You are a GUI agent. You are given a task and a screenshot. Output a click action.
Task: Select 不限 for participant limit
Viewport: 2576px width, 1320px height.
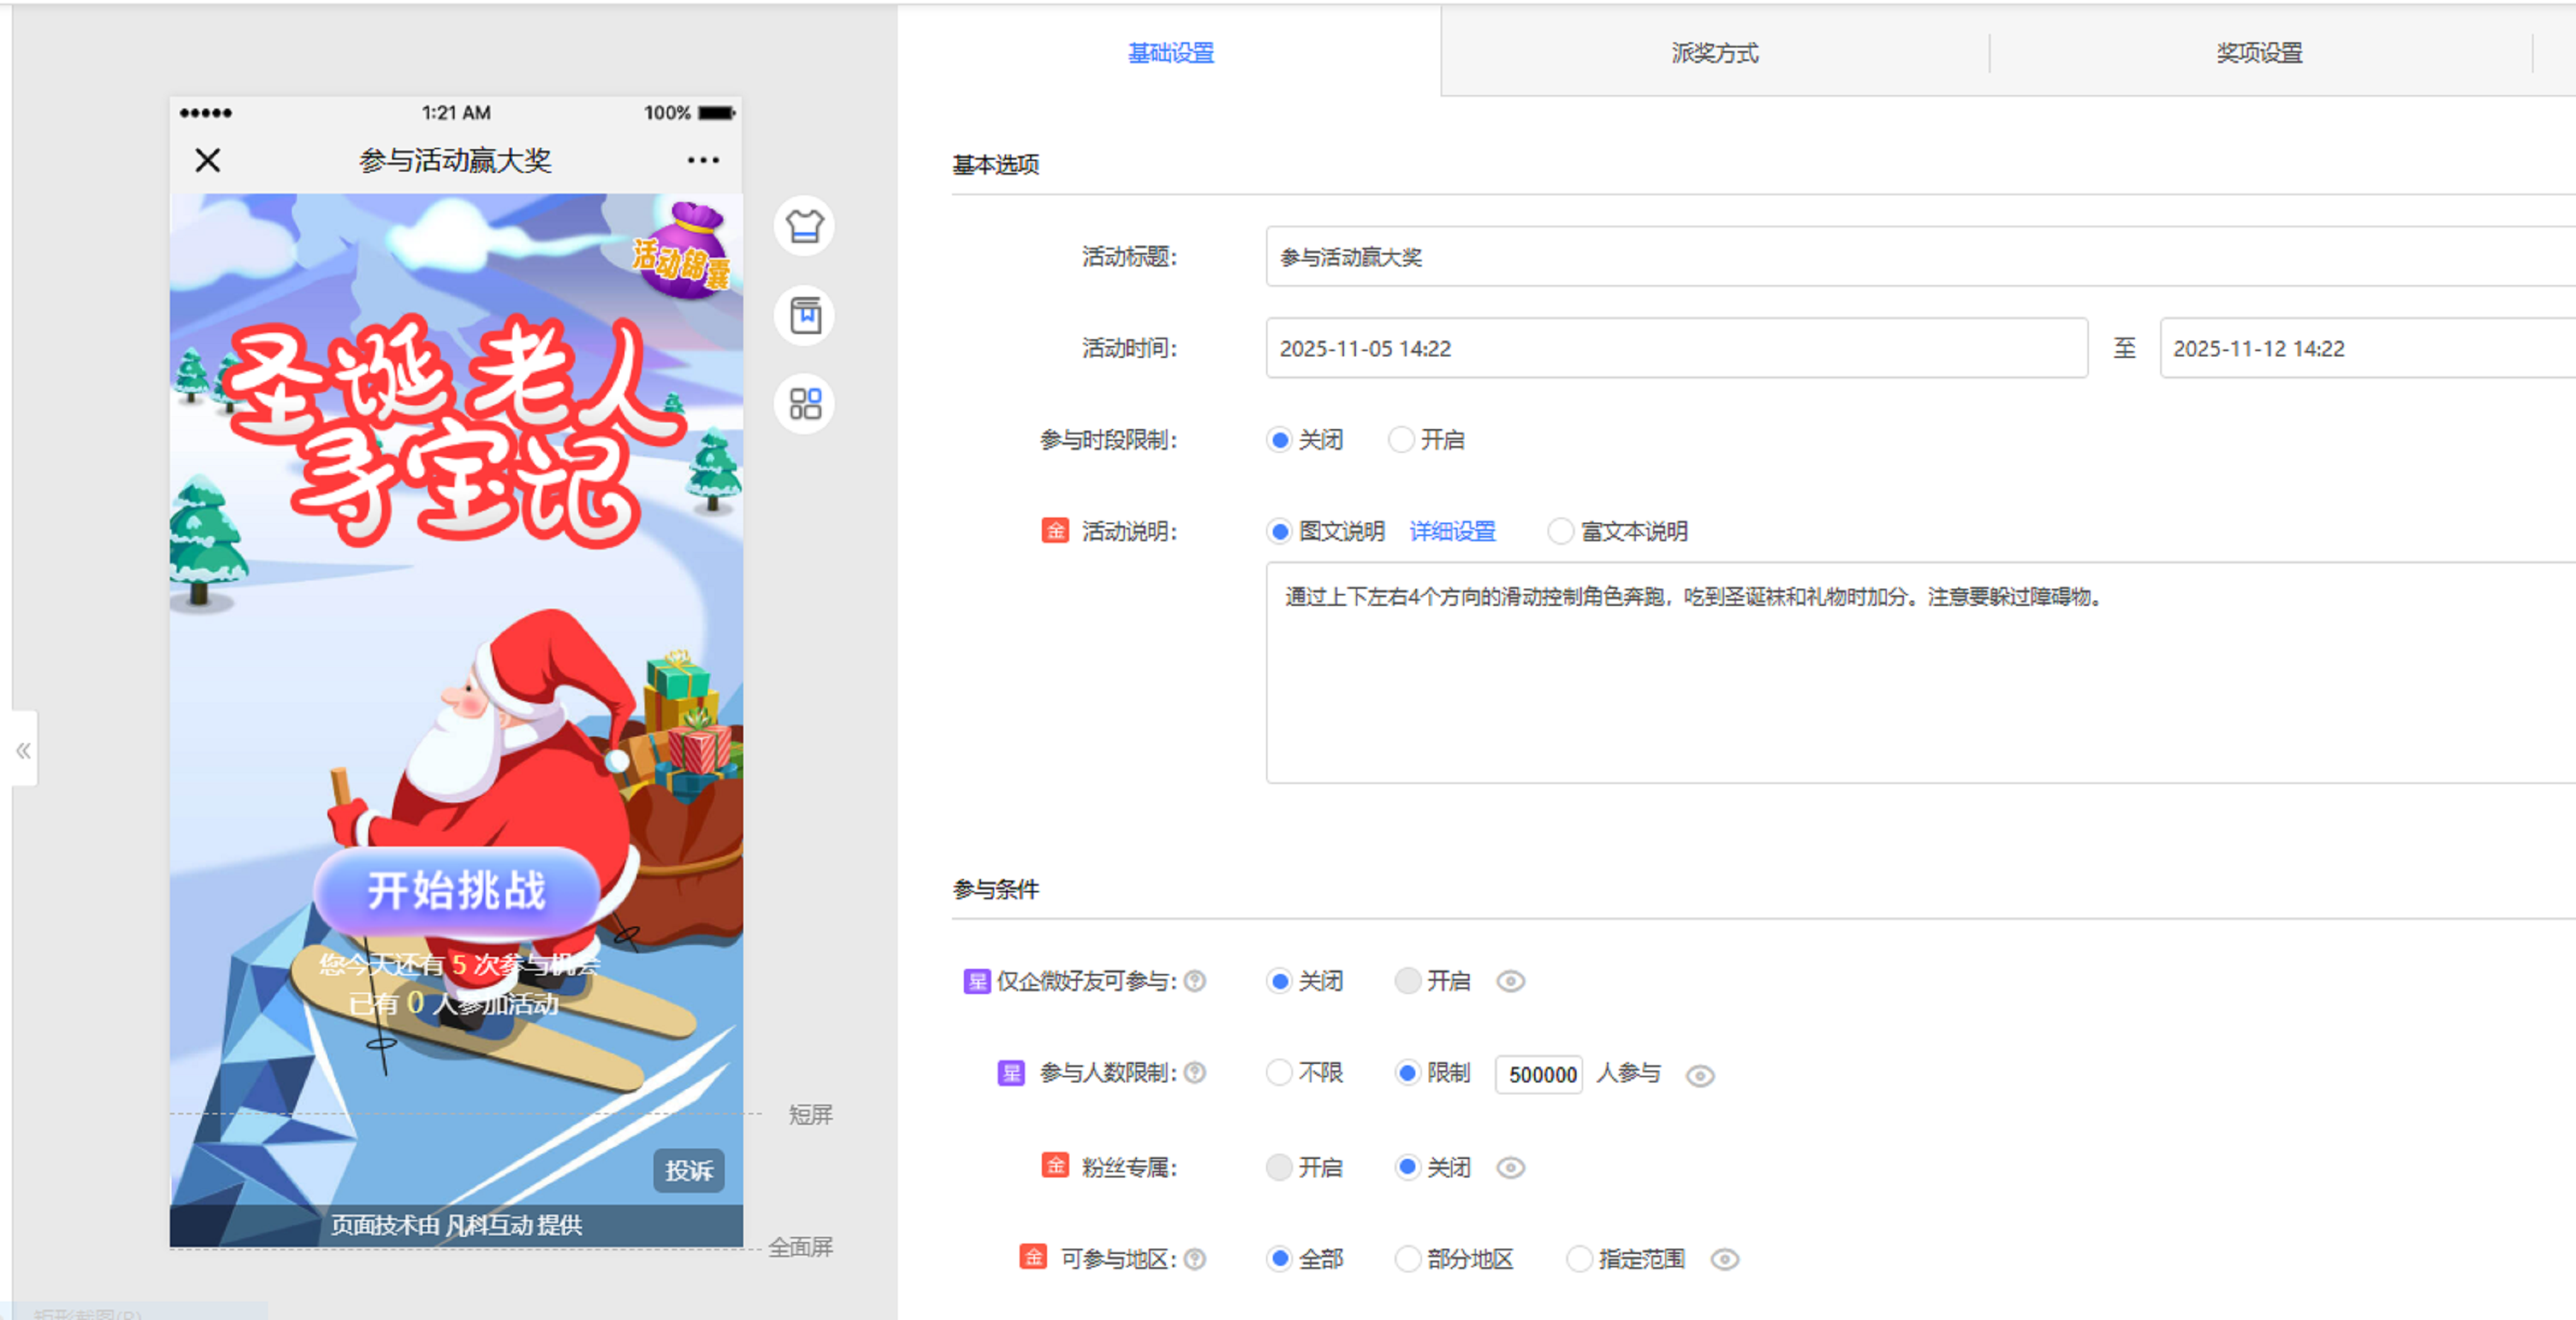point(1279,1073)
